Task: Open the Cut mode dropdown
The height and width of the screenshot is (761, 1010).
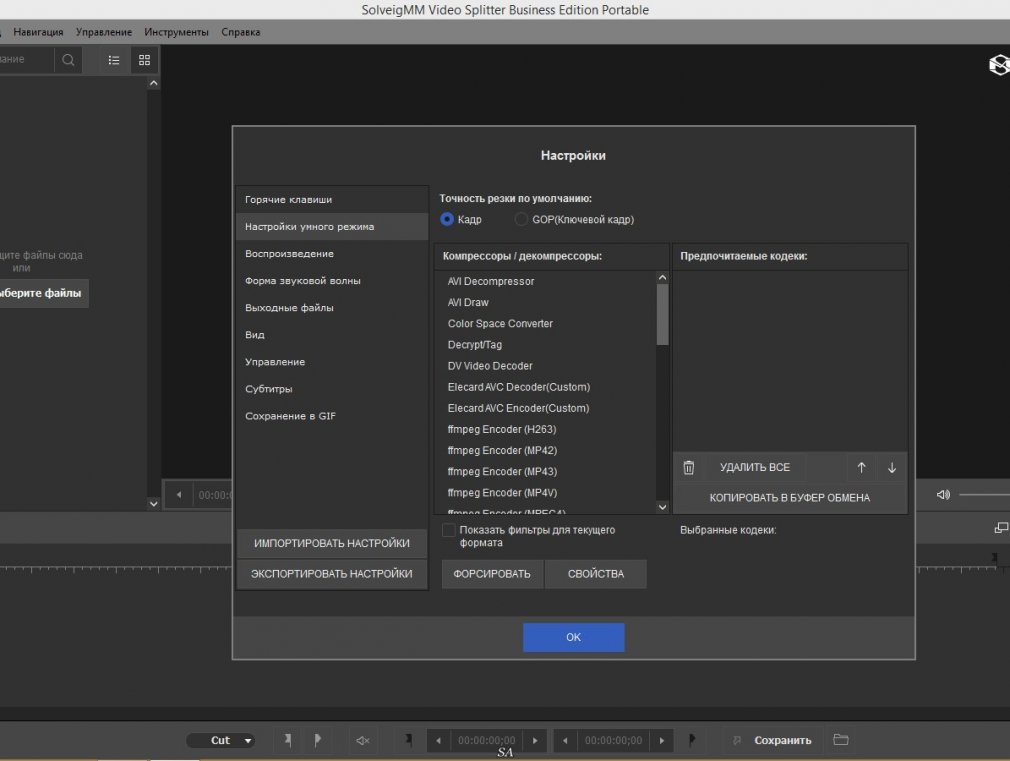Action: tap(221, 740)
